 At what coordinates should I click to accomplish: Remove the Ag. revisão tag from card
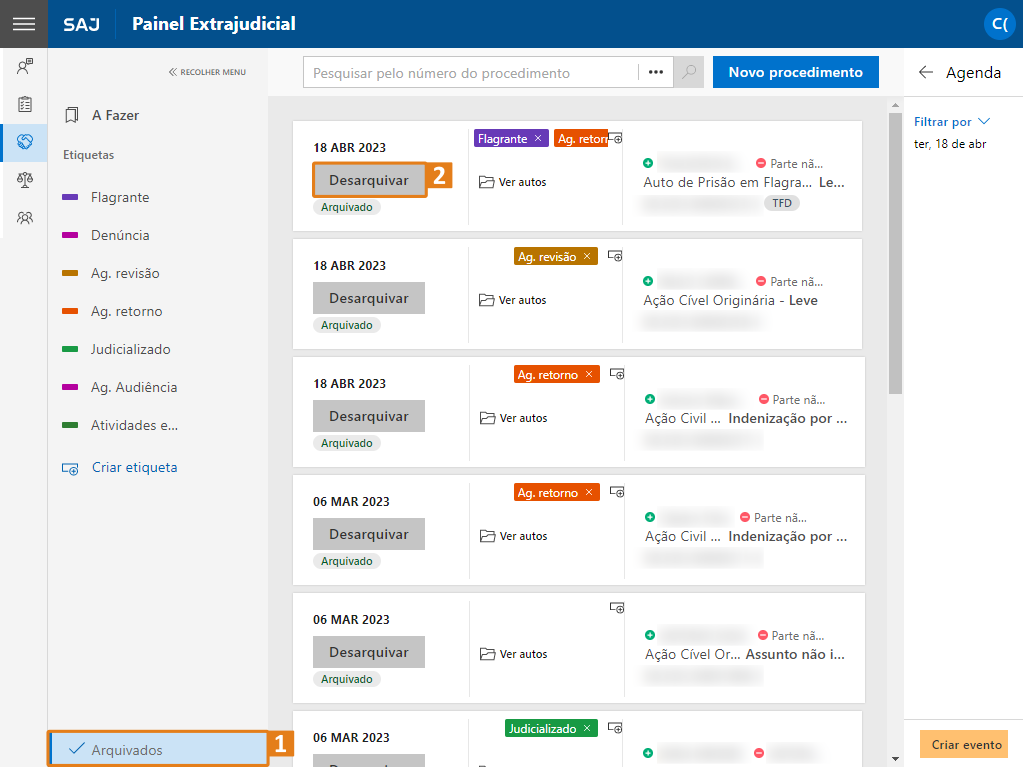(587, 256)
